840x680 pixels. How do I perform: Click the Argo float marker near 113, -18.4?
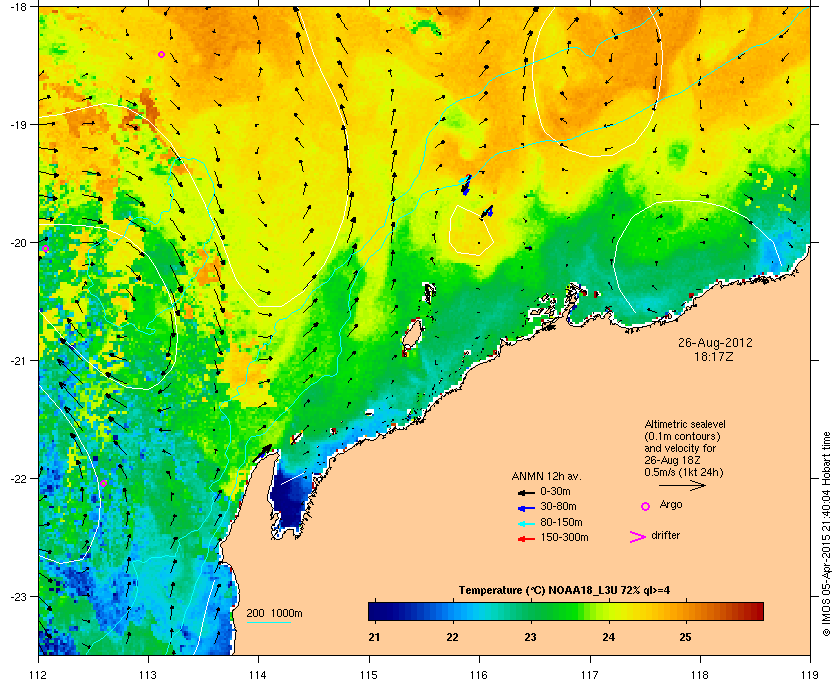coord(161,54)
